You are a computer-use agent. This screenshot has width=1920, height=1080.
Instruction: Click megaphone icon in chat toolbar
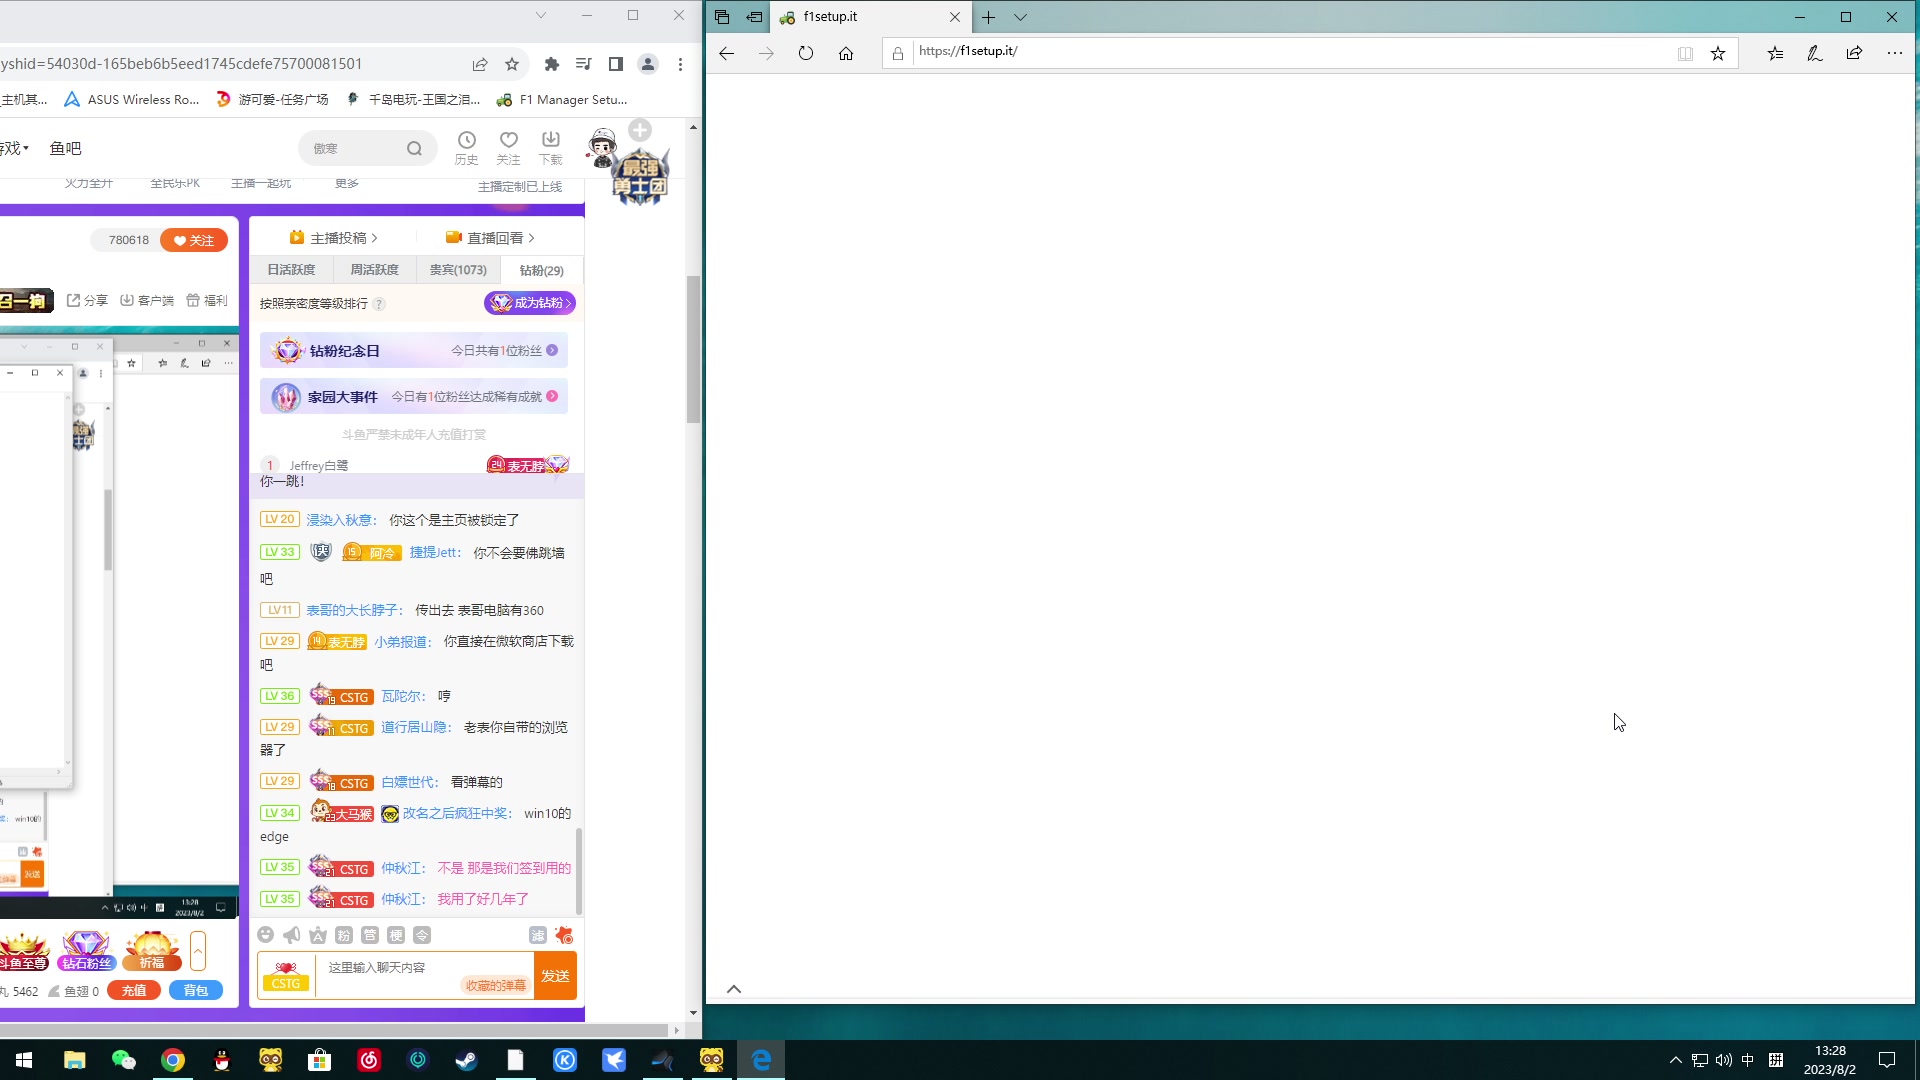[291, 935]
